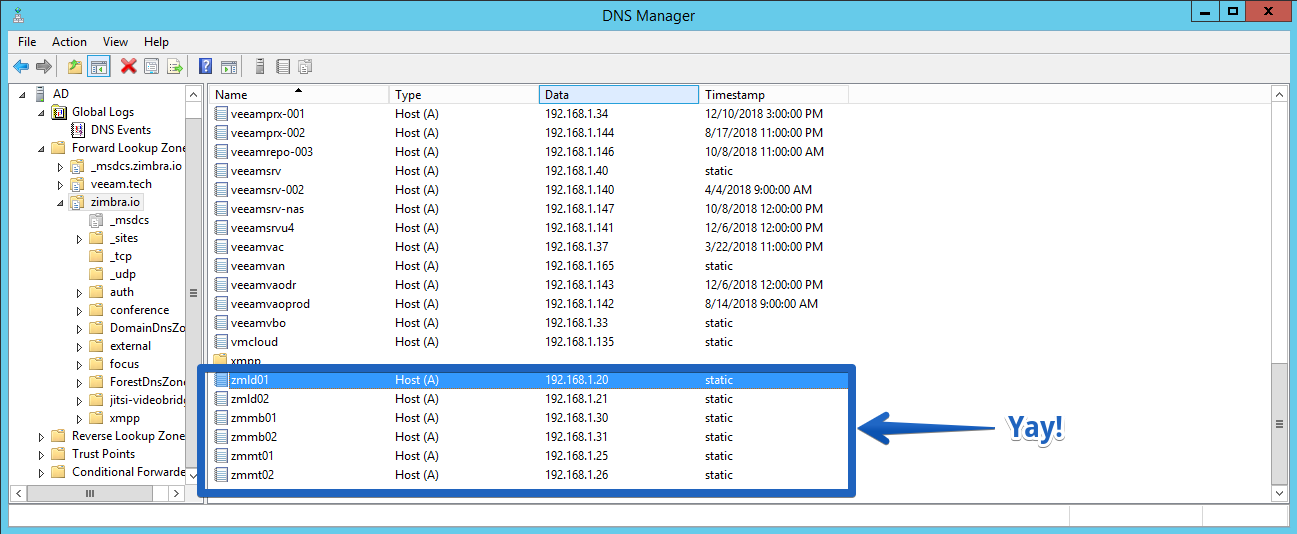Sort records by the Timestamp column header
This screenshot has width=1297, height=534.
[x=774, y=94]
